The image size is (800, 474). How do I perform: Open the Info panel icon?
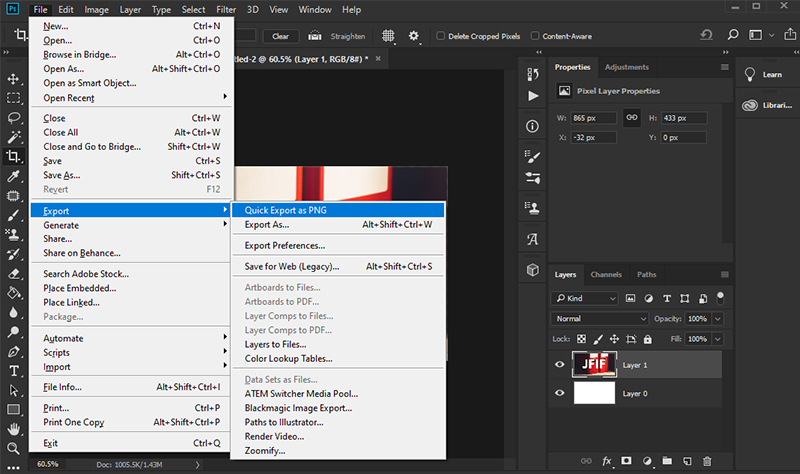click(532, 126)
